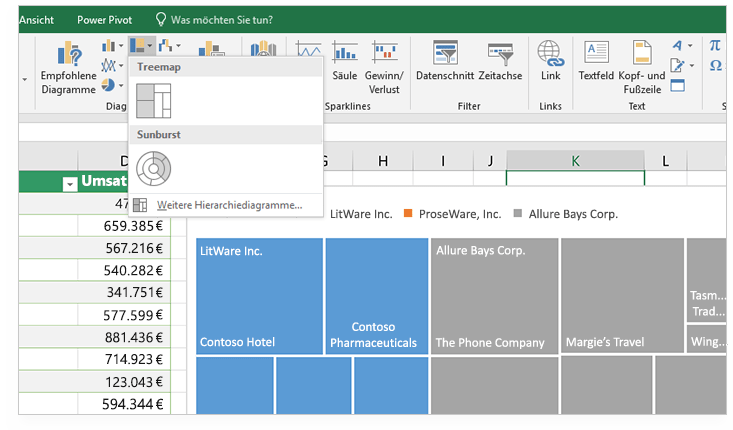Click the PivotChart icon
Screen dimensions: 733x430
pyautogui.click(x=212, y=49)
